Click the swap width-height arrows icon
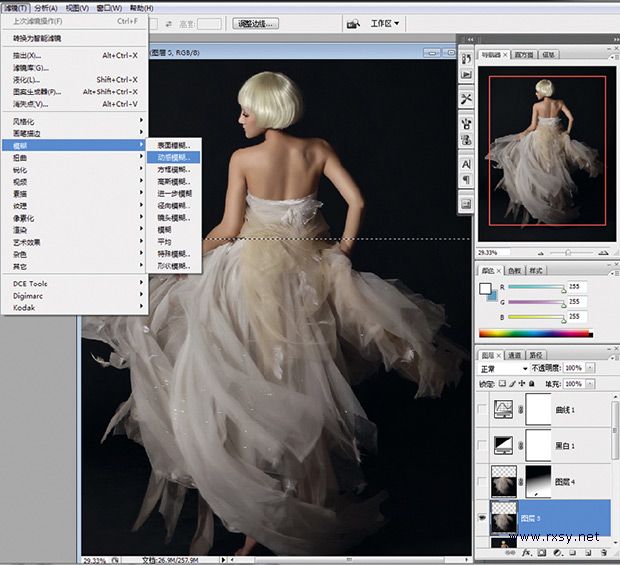The width and height of the screenshot is (620, 565). click(x=169, y=24)
